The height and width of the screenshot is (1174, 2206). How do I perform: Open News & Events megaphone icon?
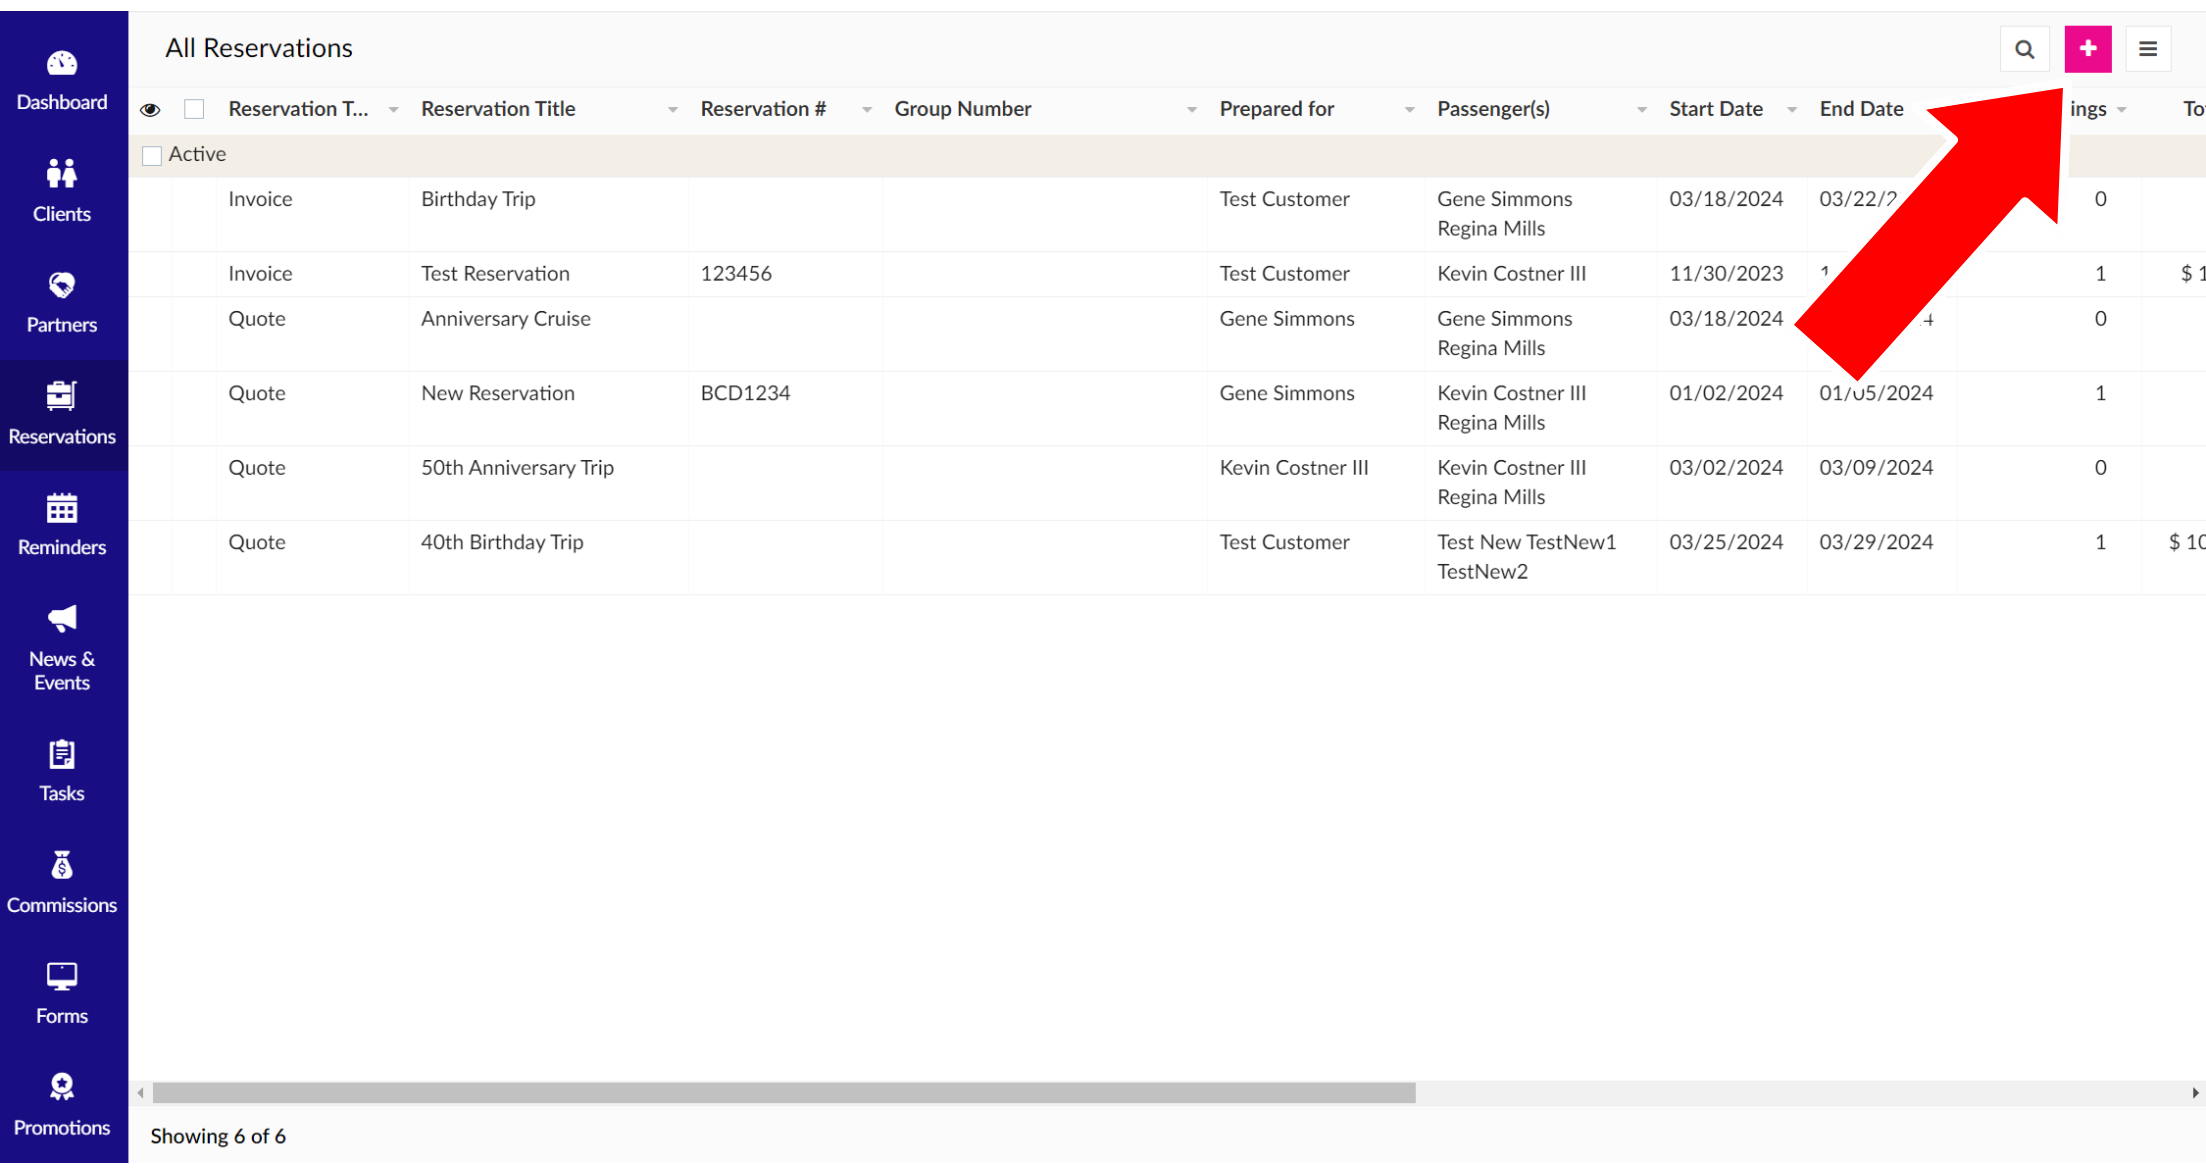(62, 619)
